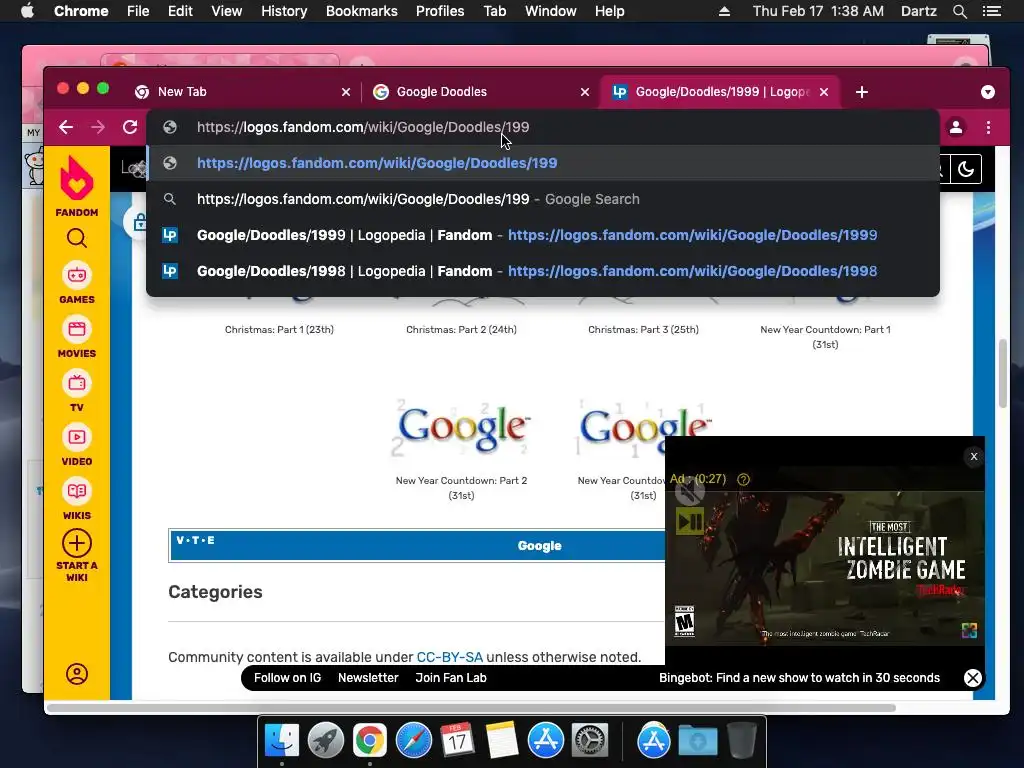
Task: Click Follow on IG link
Action: [287, 678]
